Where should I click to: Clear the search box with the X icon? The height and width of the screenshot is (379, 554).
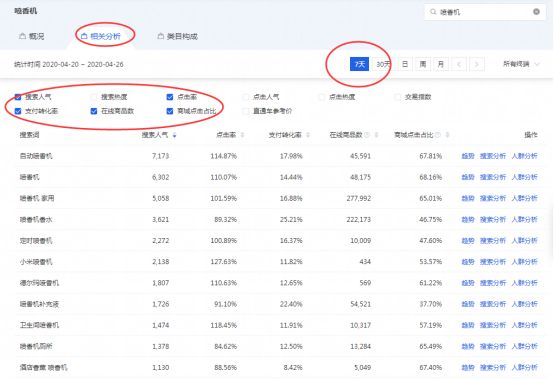[x=536, y=12]
